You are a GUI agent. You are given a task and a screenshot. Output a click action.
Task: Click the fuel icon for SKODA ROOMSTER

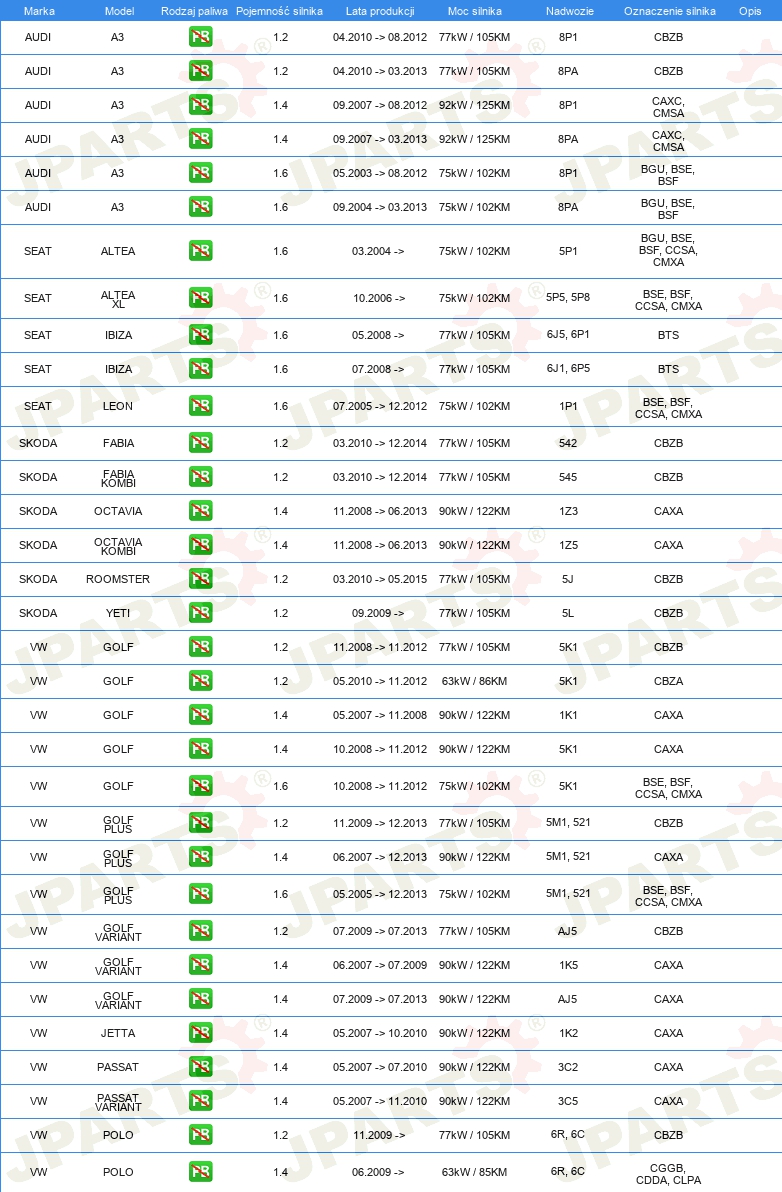pyautogui.click(x=201, y=579)
